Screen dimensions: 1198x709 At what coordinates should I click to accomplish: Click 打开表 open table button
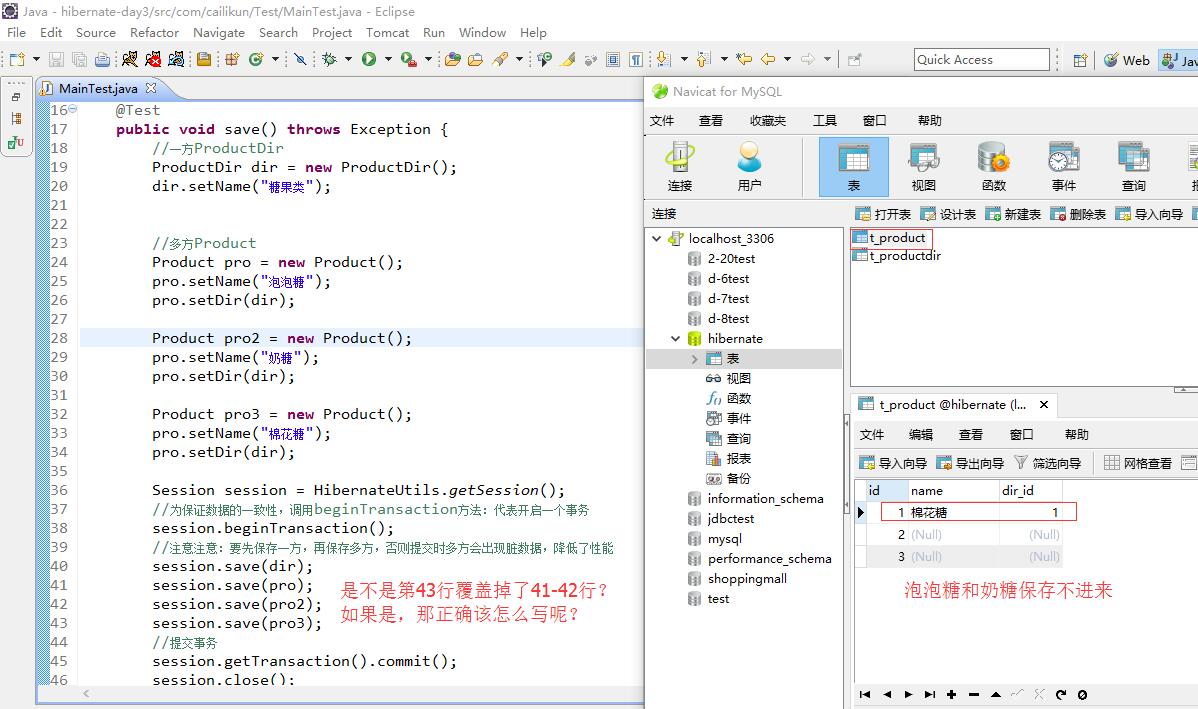tap(883, 214)
